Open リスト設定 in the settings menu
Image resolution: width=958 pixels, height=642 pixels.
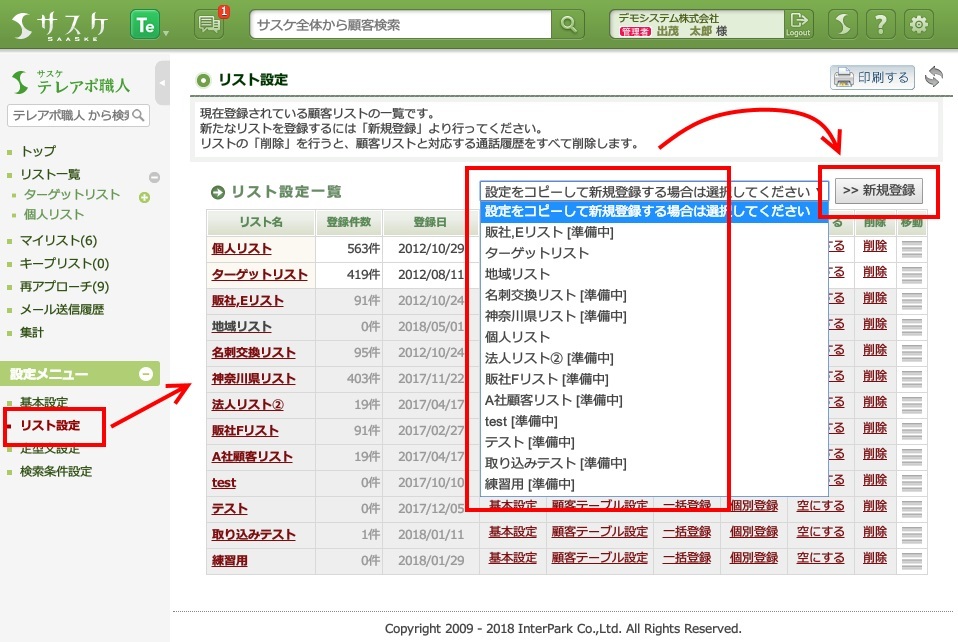pos(50,426)
